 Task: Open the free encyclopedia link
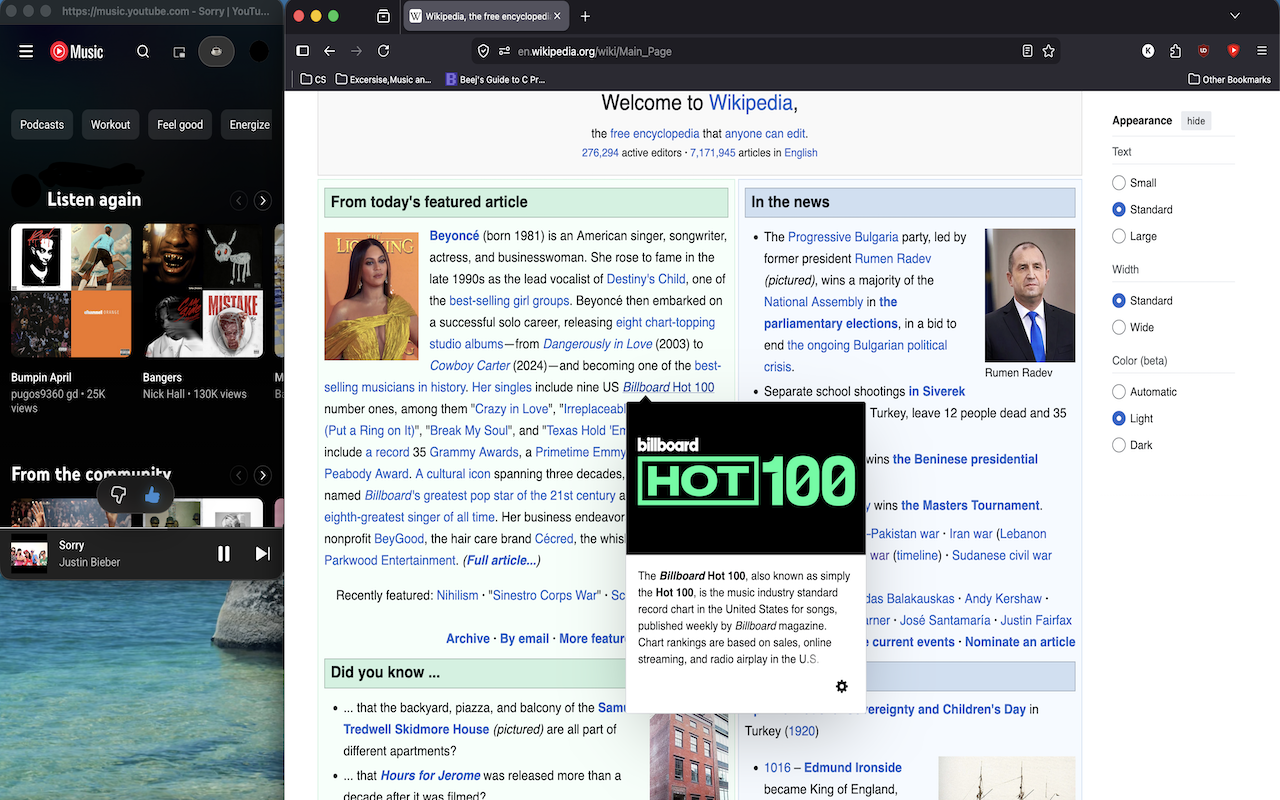pos(655,133)
